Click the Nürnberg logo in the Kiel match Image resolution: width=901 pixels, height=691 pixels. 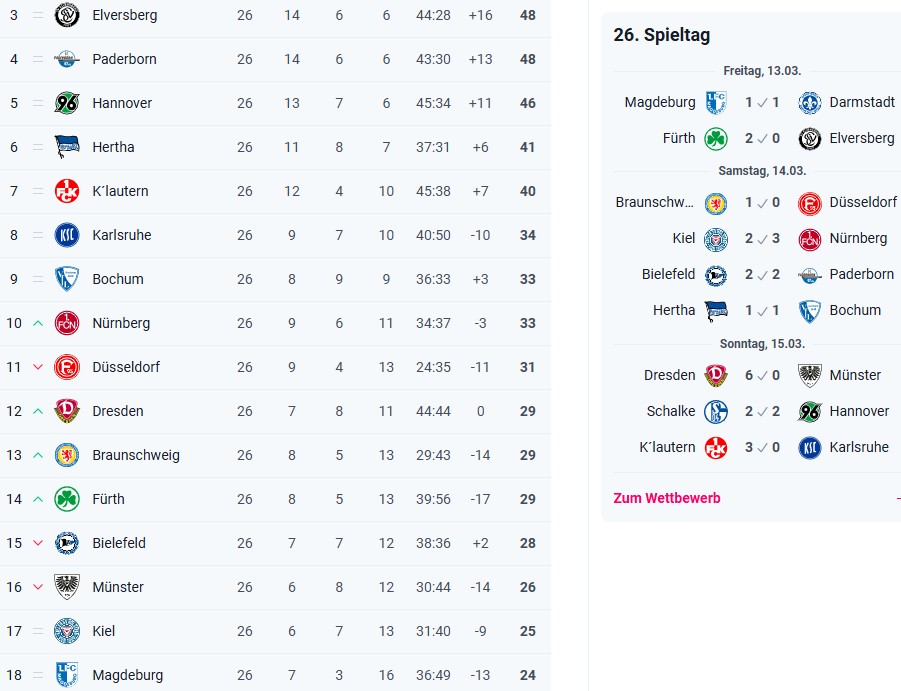(810, 238)
